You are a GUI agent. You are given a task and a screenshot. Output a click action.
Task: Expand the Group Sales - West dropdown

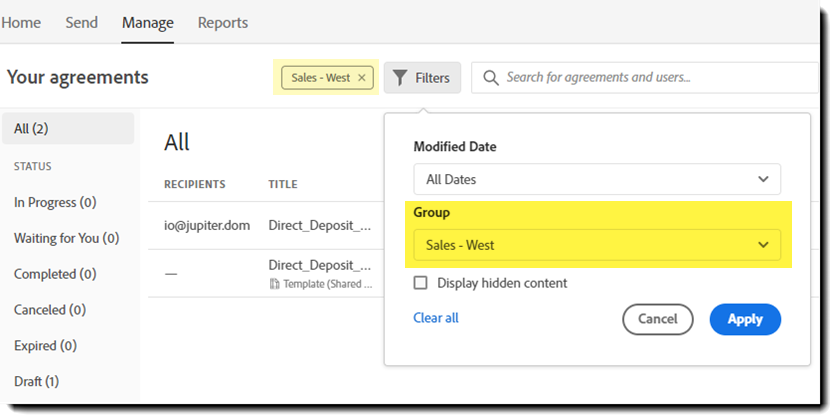(x=597, y=245)
